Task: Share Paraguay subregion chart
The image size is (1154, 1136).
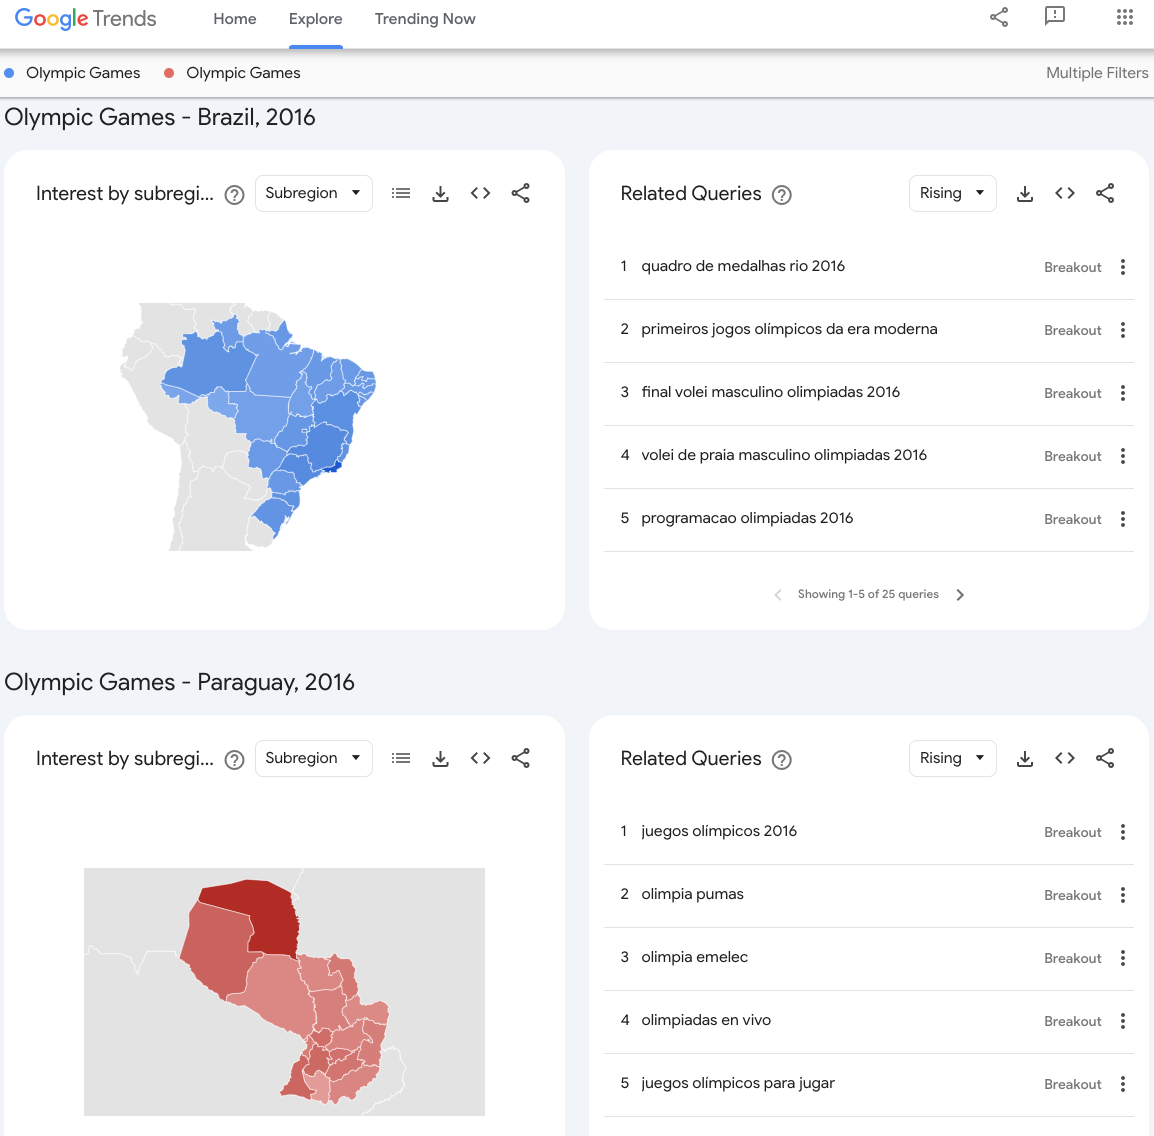Action: coord(520,759)
